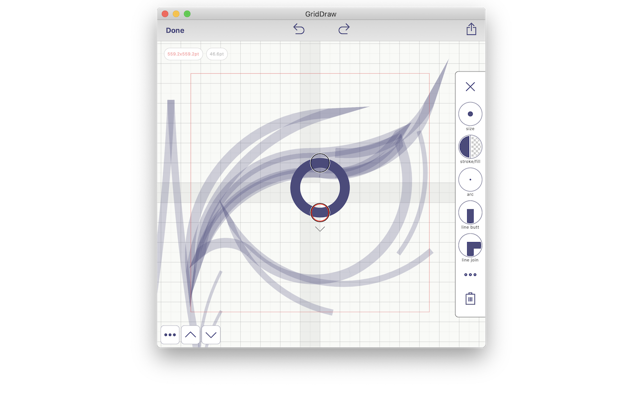The width and height of the screenshot is (643, 402).
Task: Click the clipboard paste icon
Action: (x=470, y=298)
